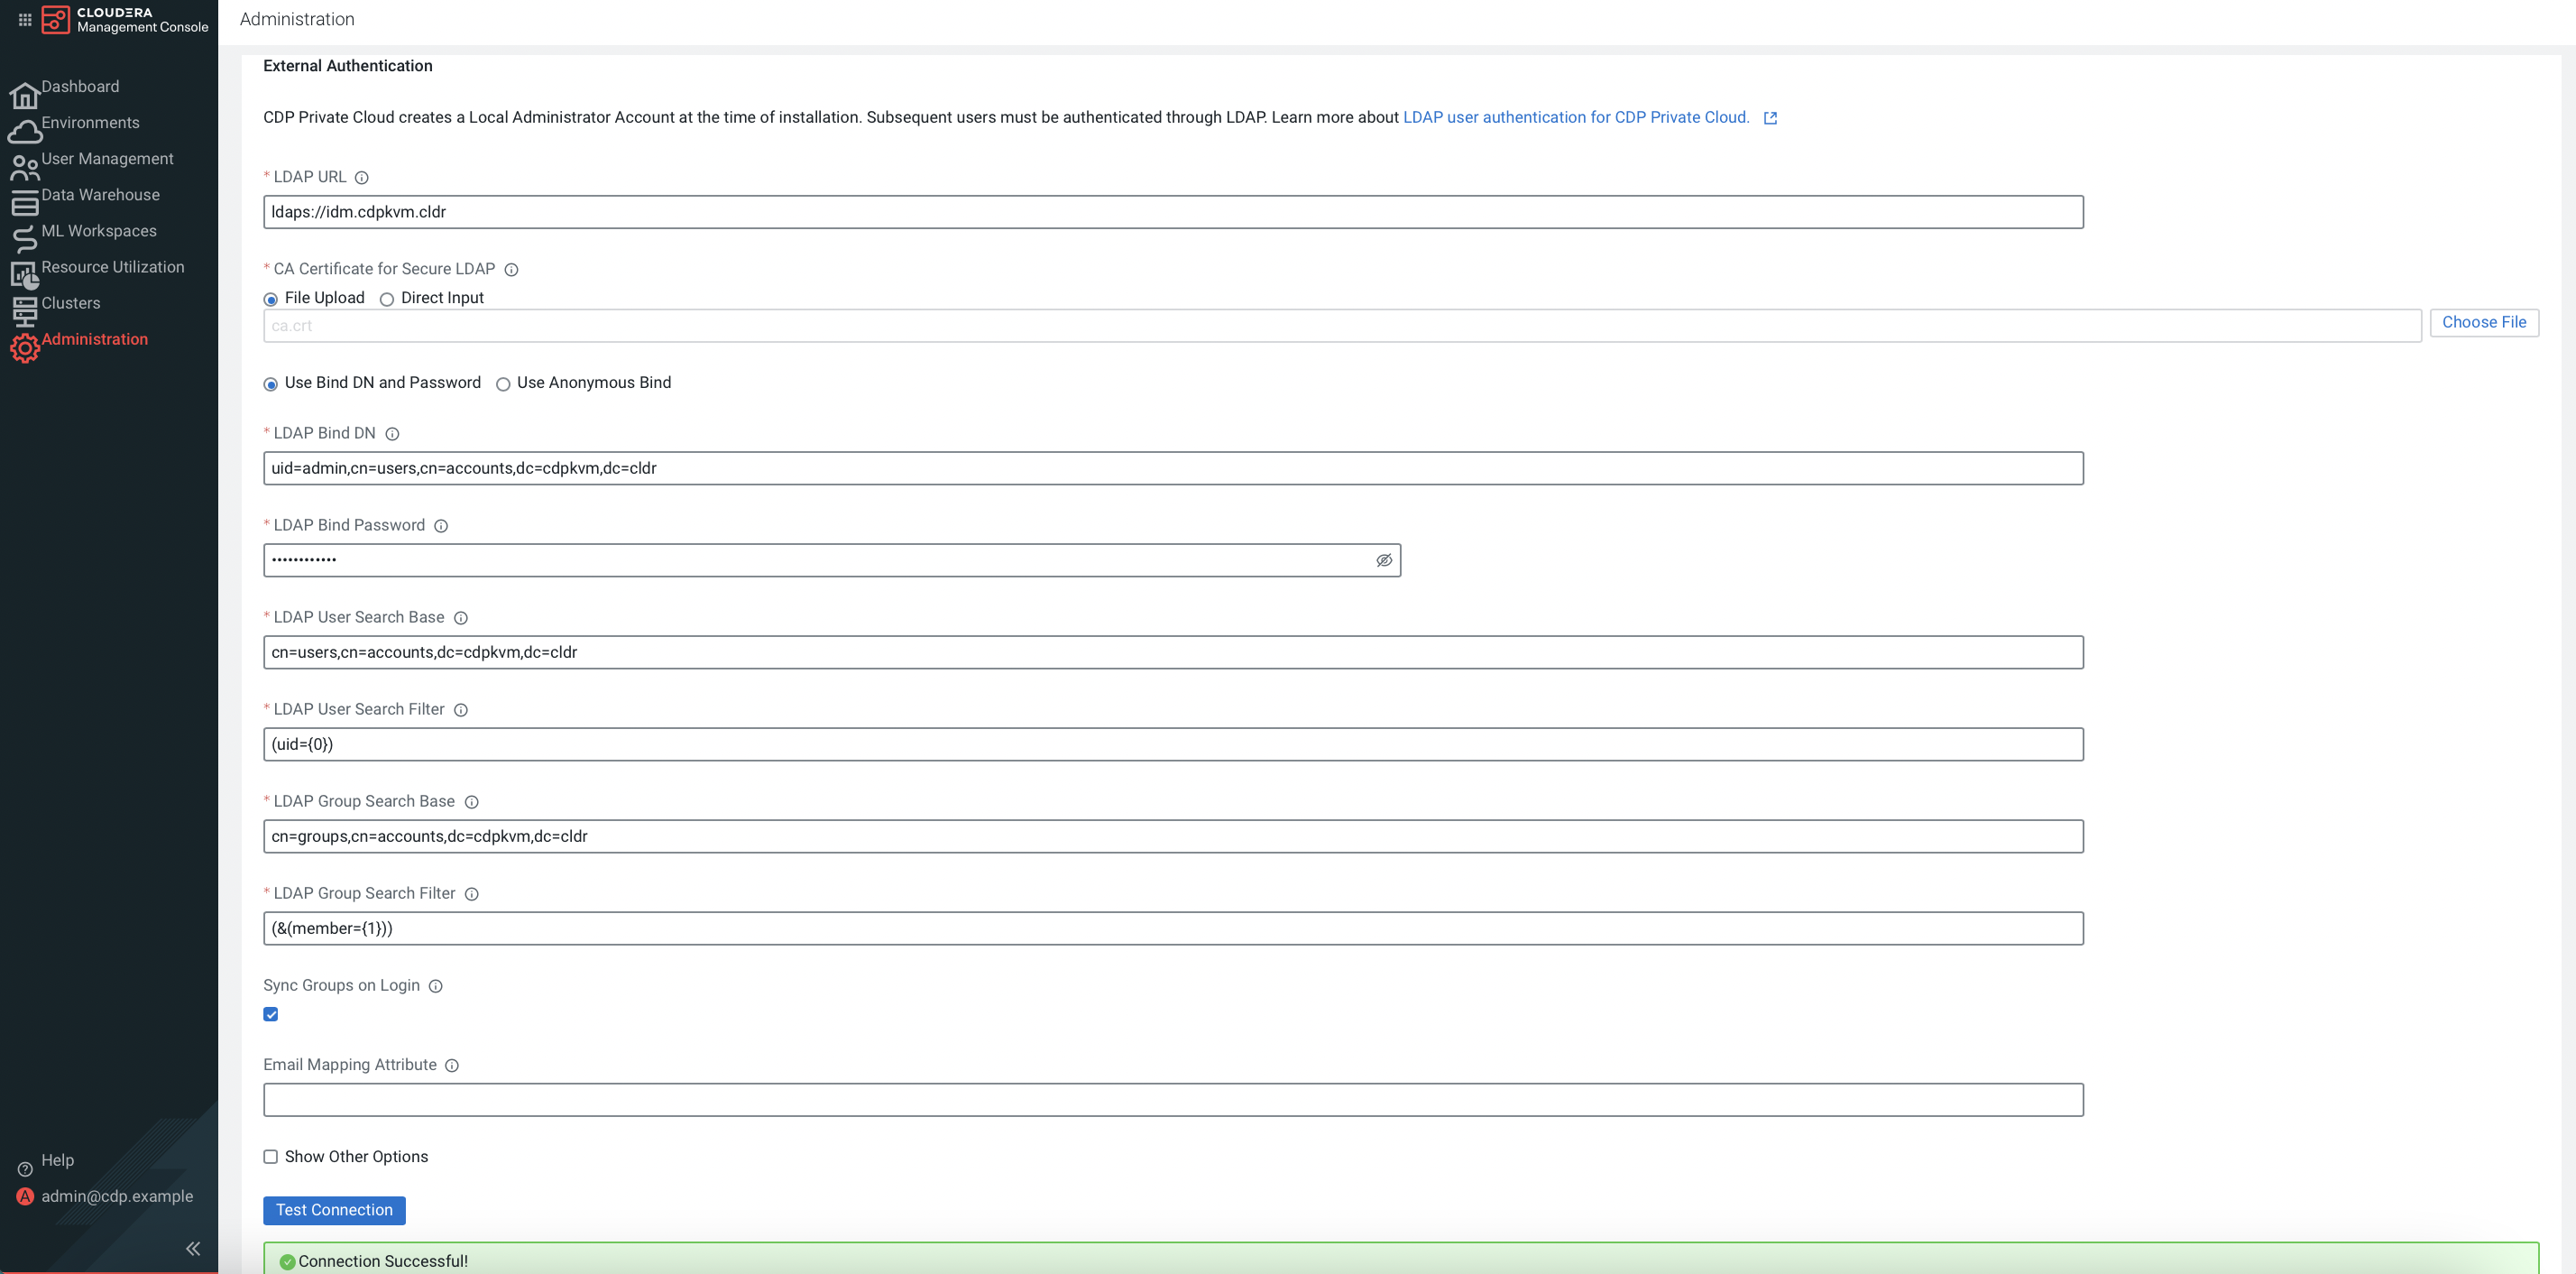
Task: Select the User Management icon
Action: point(25,166)
